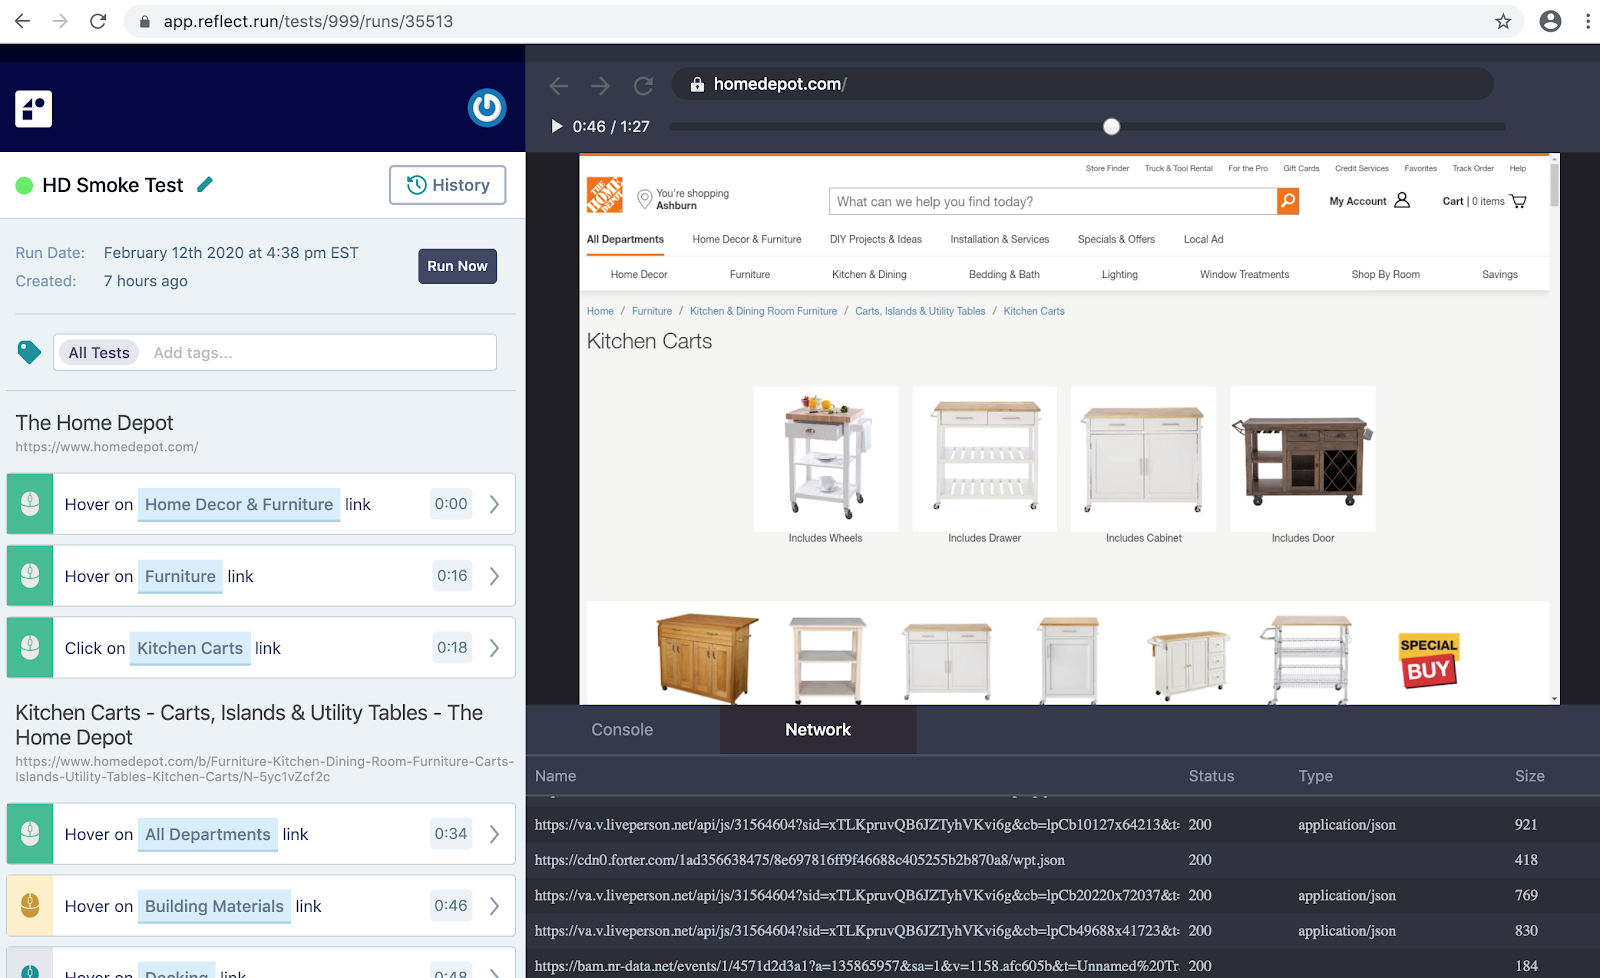Image resolution: width=1600 pixels, height=978 pixels.
Task: Select the Includes Door cart thumbnail
Action: (1302, 459)
